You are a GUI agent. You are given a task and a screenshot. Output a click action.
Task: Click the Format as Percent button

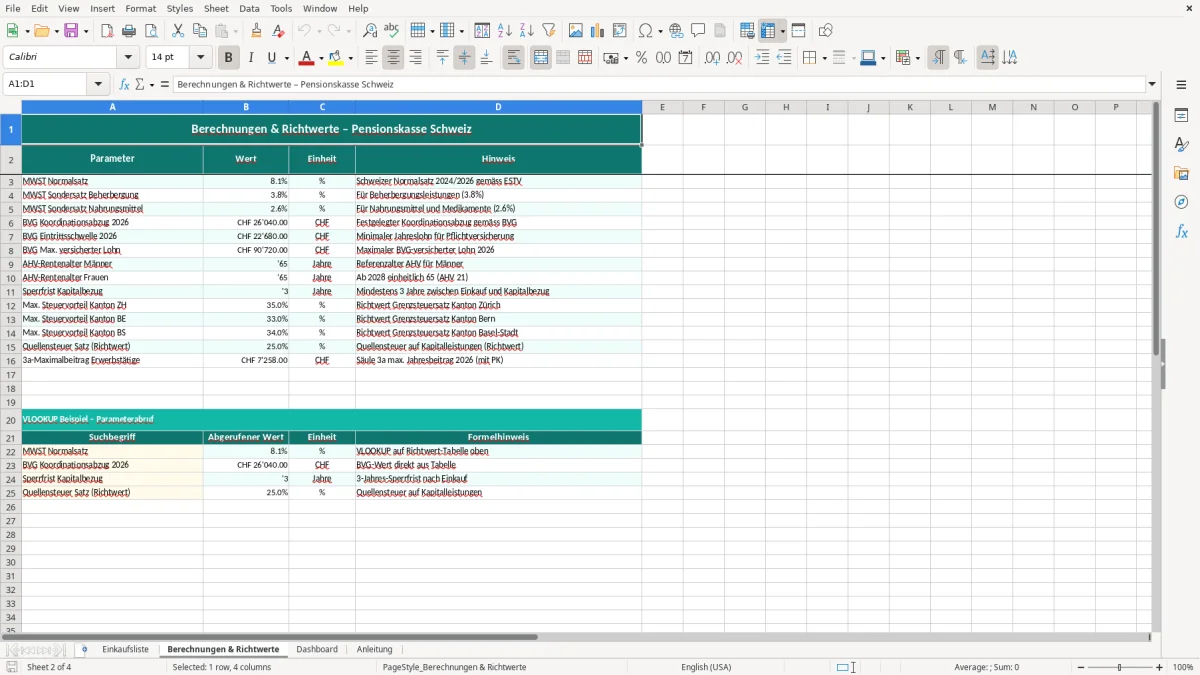click(641, 58)
